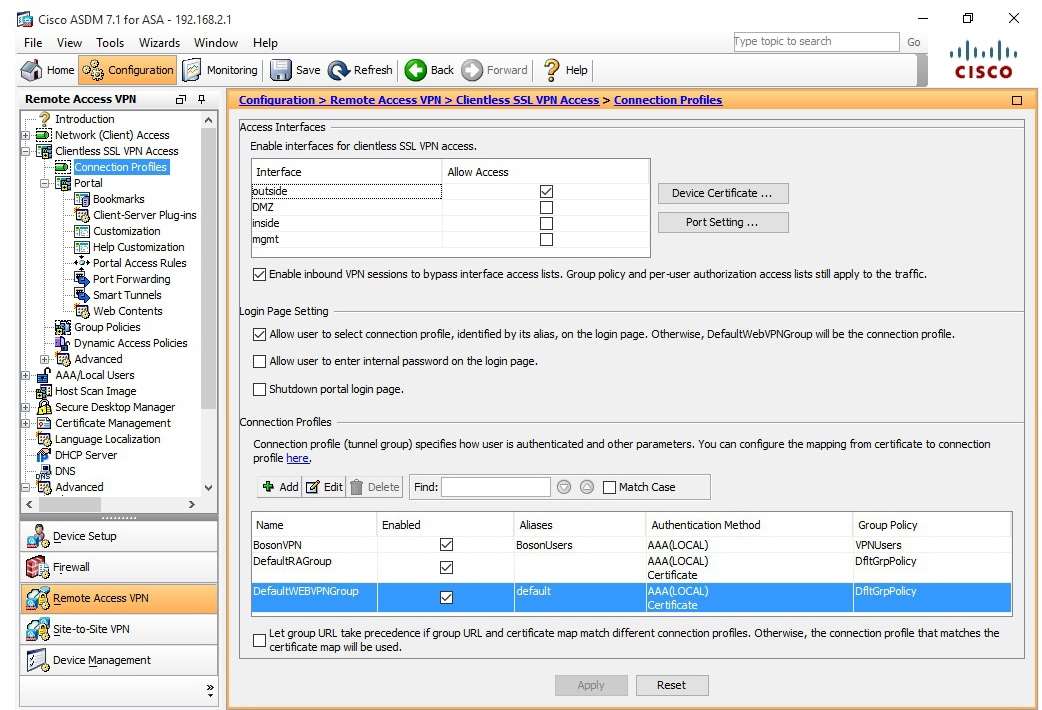Go Back to previous screen
The width and height of the screenshot is (1042, 710).
click(430, 70)
